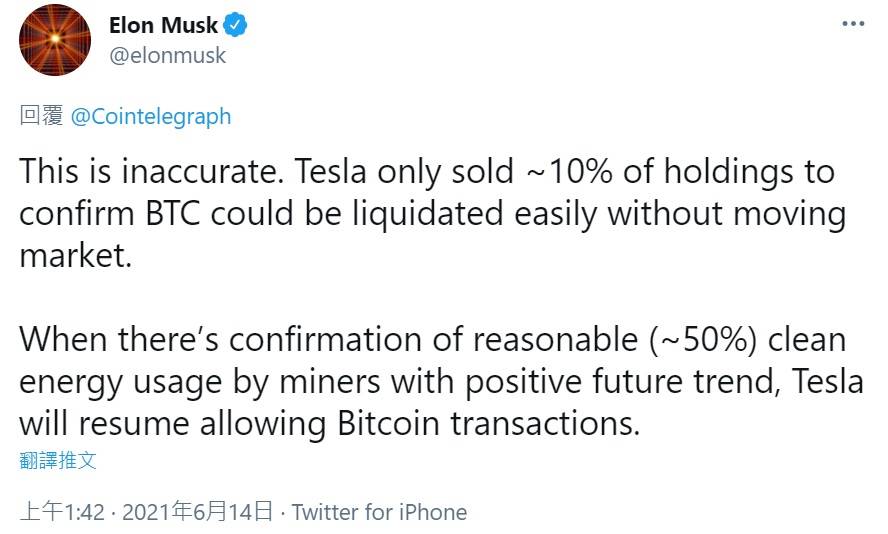Viewport: 888px width, 534px height.
Task: Click the 'This is inaccurate' sentence
Action: coord(151,171)
